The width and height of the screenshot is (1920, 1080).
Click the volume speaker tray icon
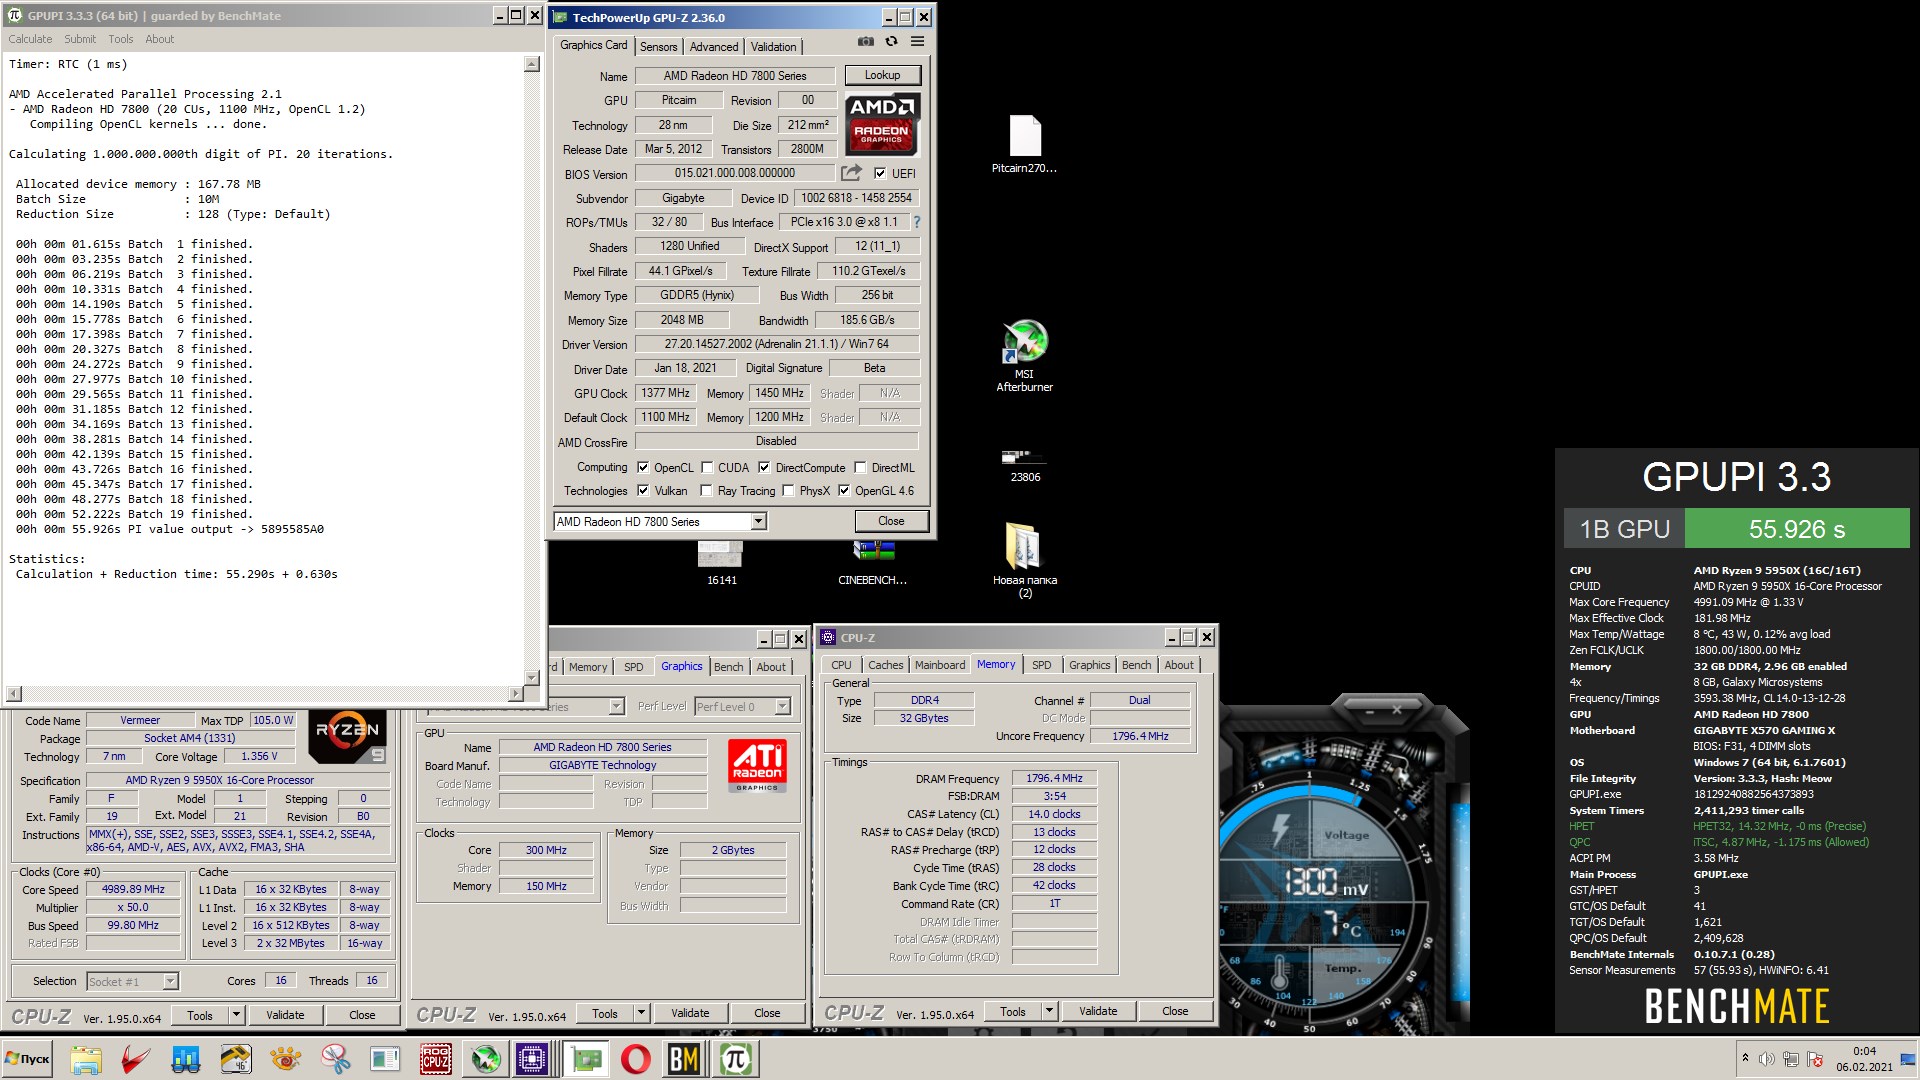tap(1766, 1059)
